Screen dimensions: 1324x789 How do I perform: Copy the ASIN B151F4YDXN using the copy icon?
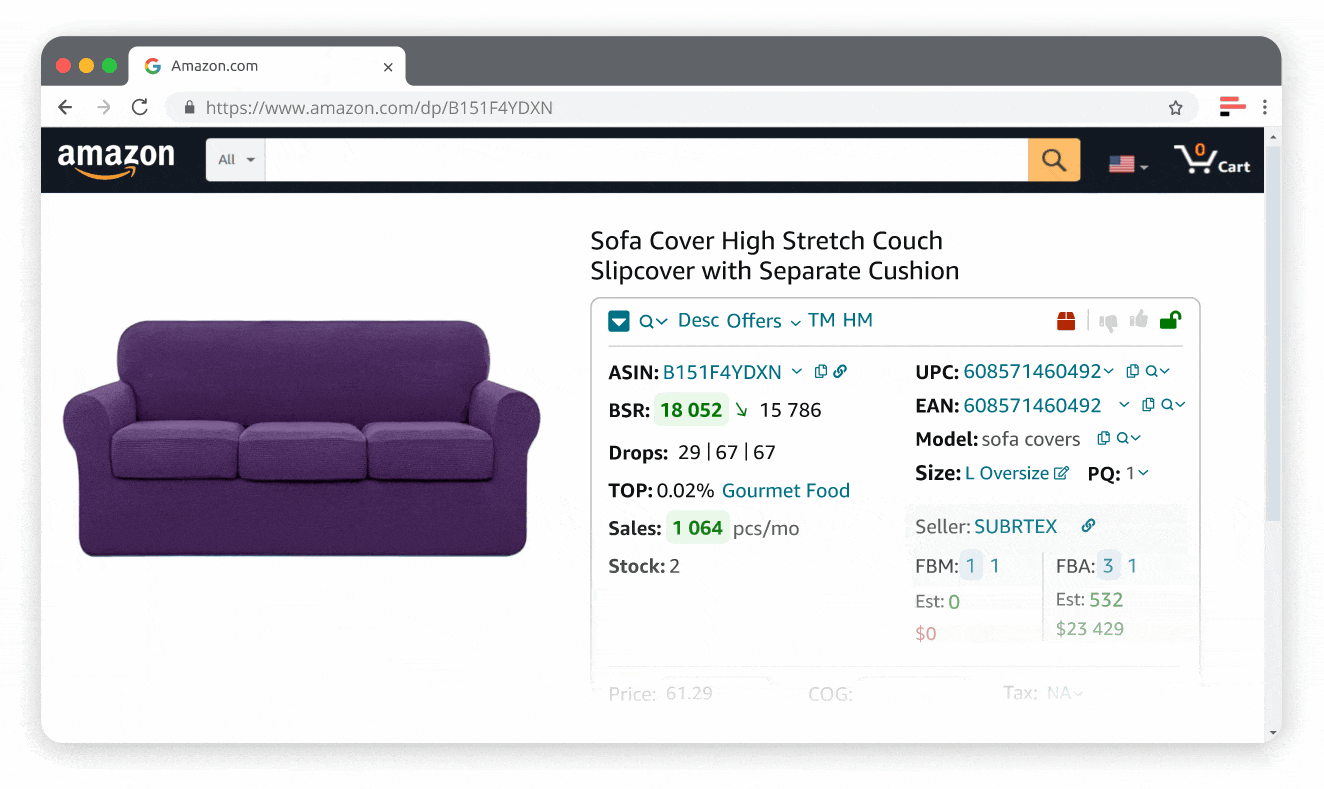coord(822,371)
